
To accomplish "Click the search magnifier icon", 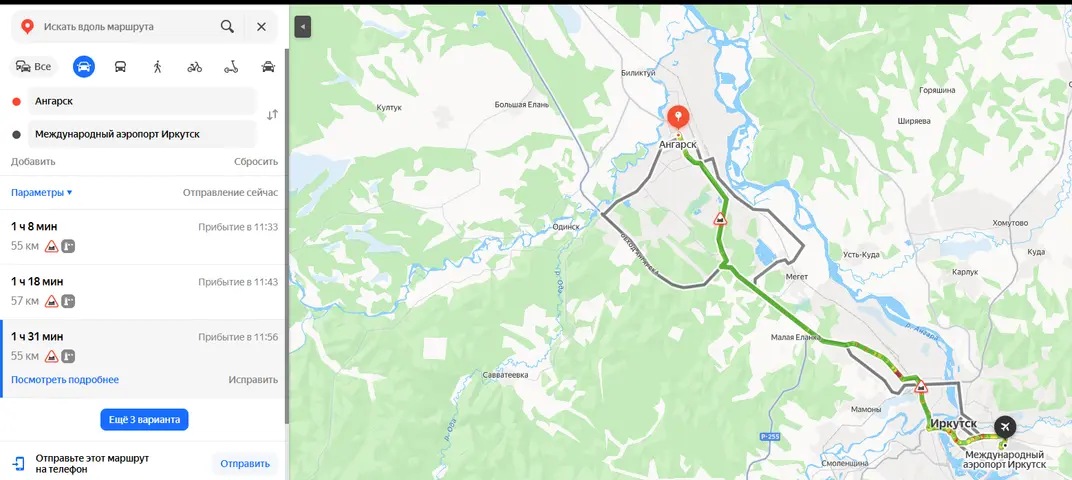I will [x=227, y=27].
